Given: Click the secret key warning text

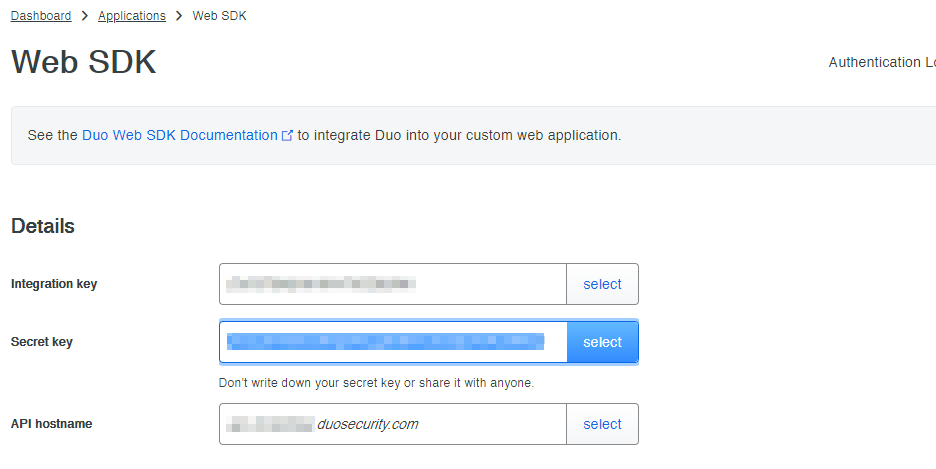Looking at the screenshot, I should click(376, 382).
